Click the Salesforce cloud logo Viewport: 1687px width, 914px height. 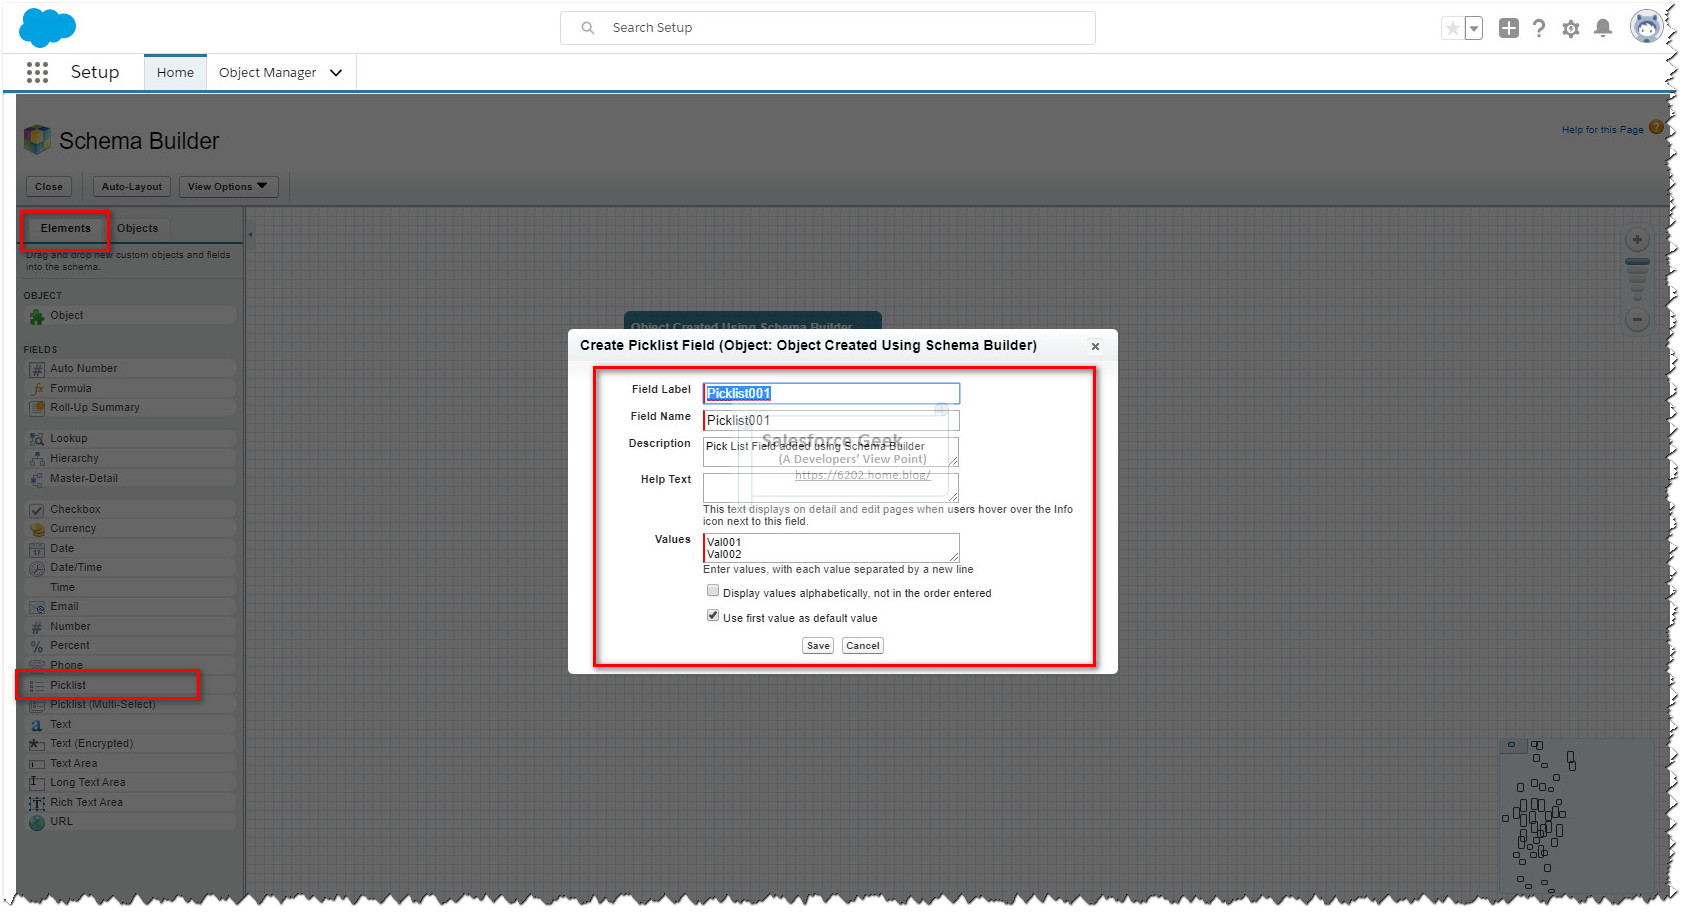[x=47, y=27]
